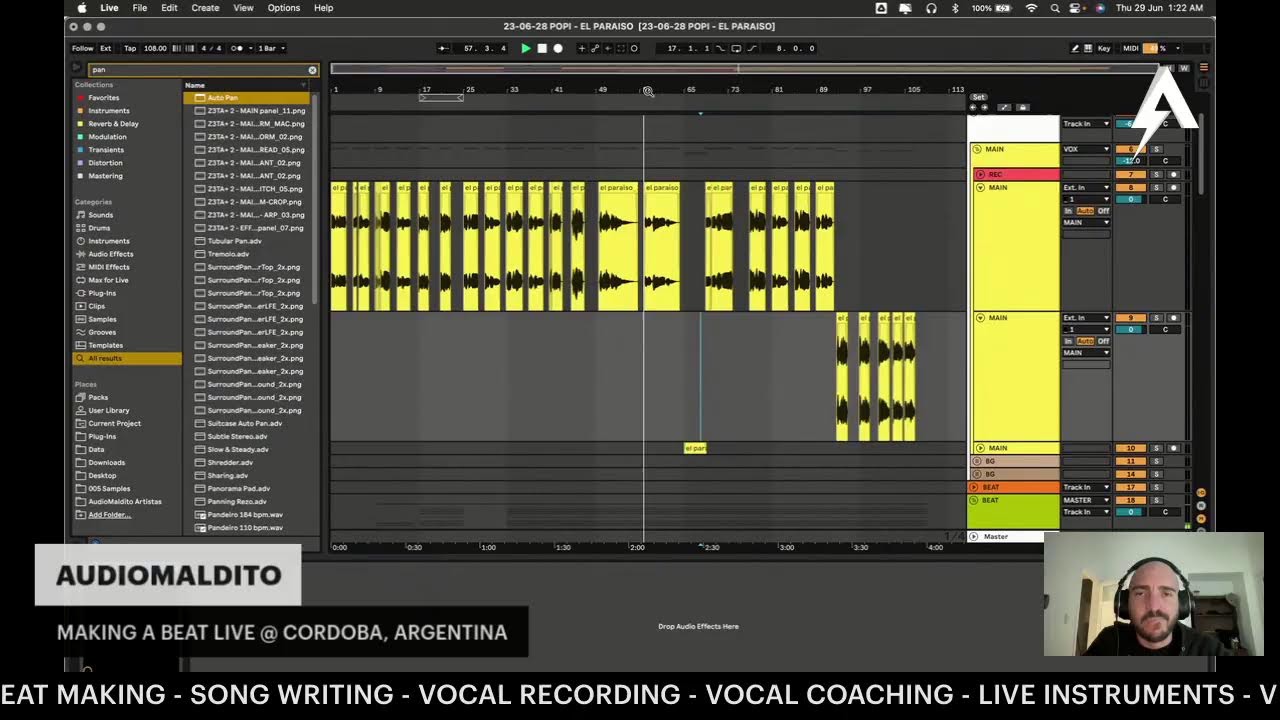Start playback with the green Play button
Screen dimensions: 1280x720
[x=526, y=48]
